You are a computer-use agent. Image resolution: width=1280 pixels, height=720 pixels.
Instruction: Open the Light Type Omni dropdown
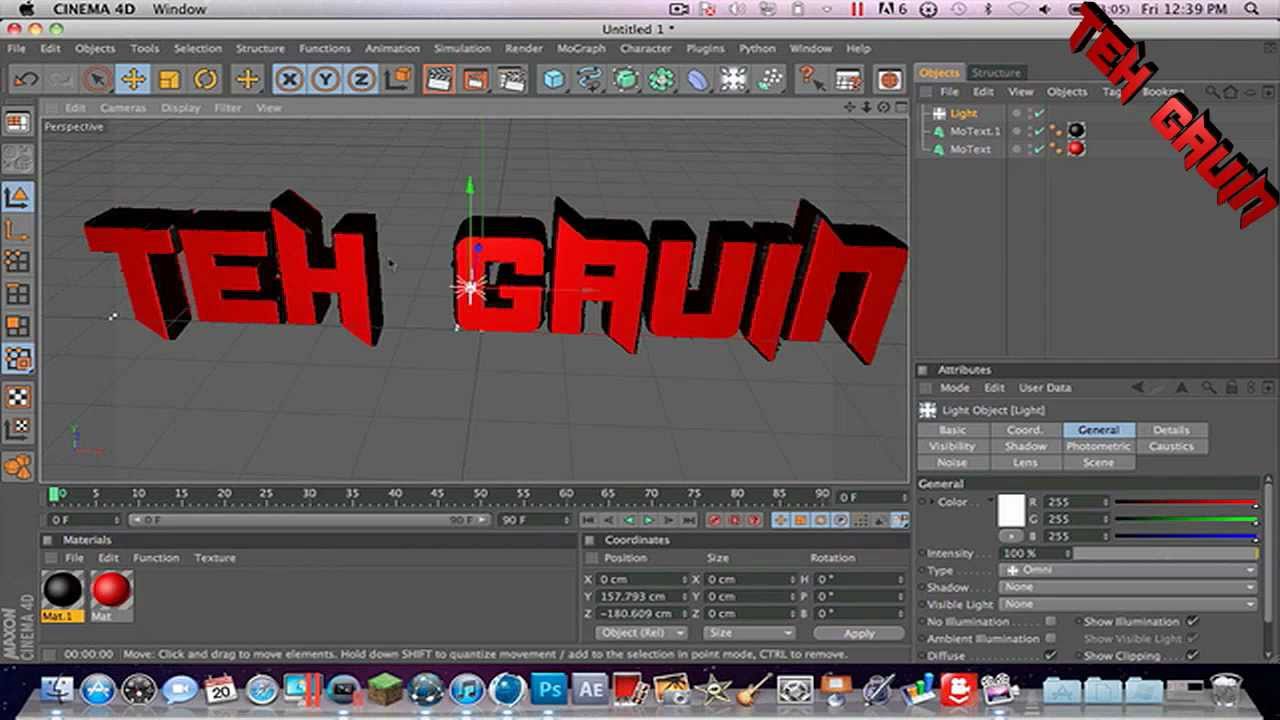[x=1128, y=570]
